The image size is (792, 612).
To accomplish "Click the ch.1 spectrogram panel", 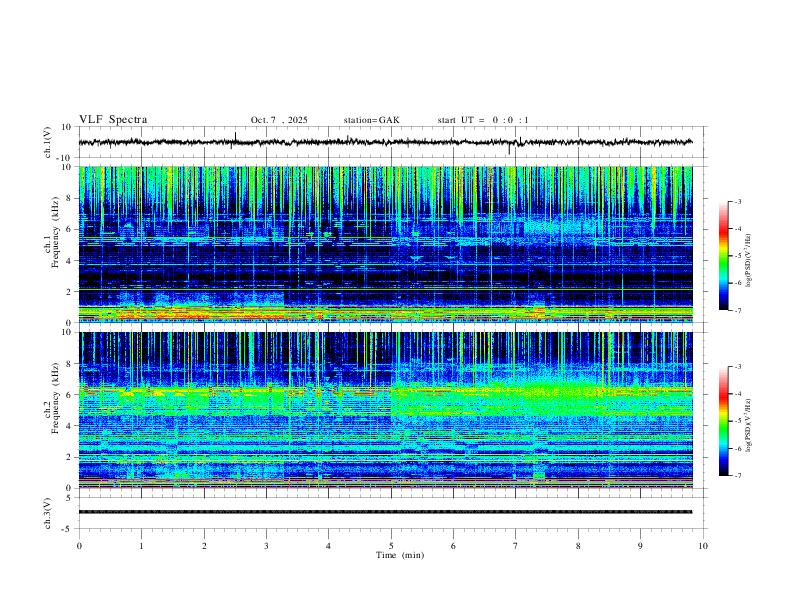I will [x=386, y=244].
